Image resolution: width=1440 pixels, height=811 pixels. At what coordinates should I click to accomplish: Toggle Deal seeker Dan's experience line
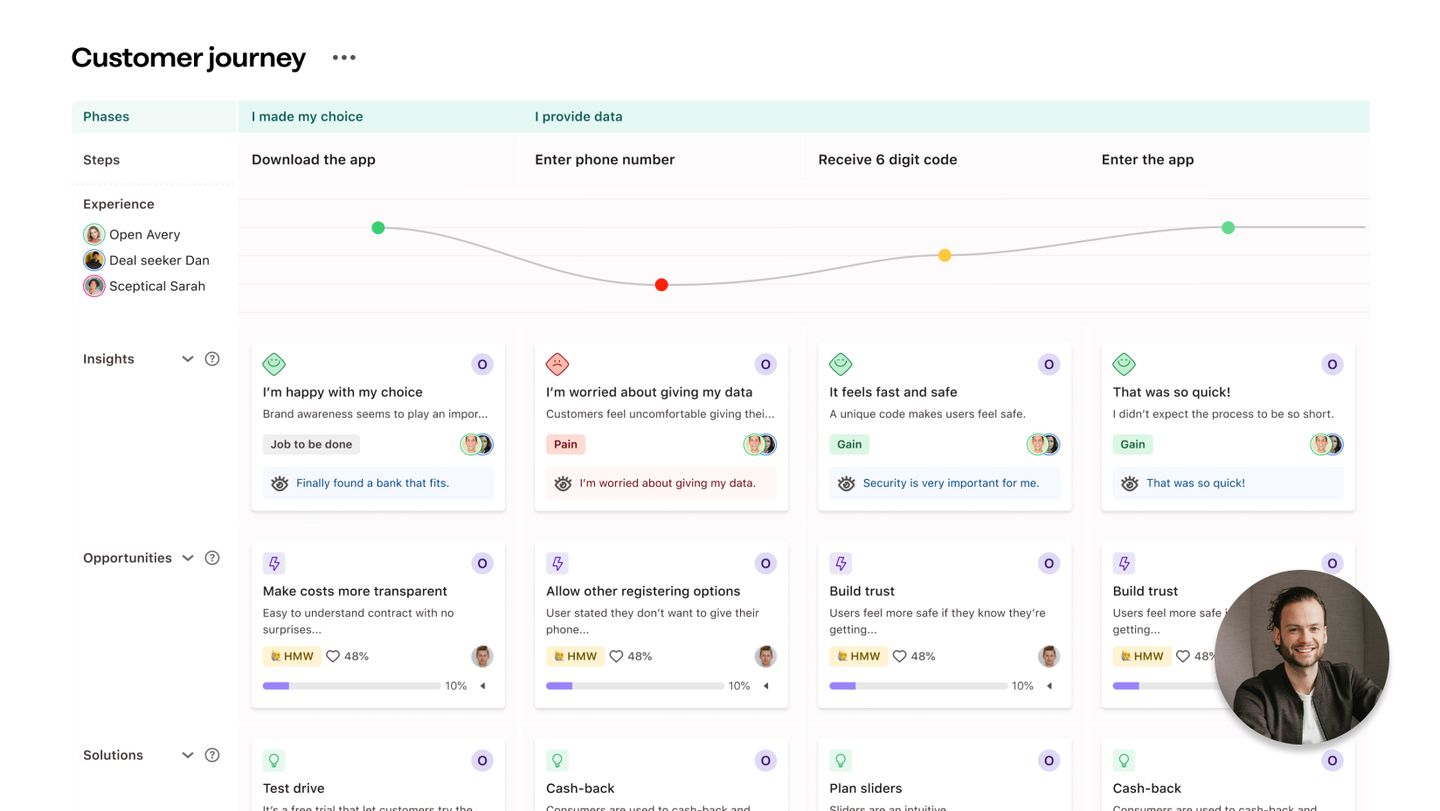(92, 259)
